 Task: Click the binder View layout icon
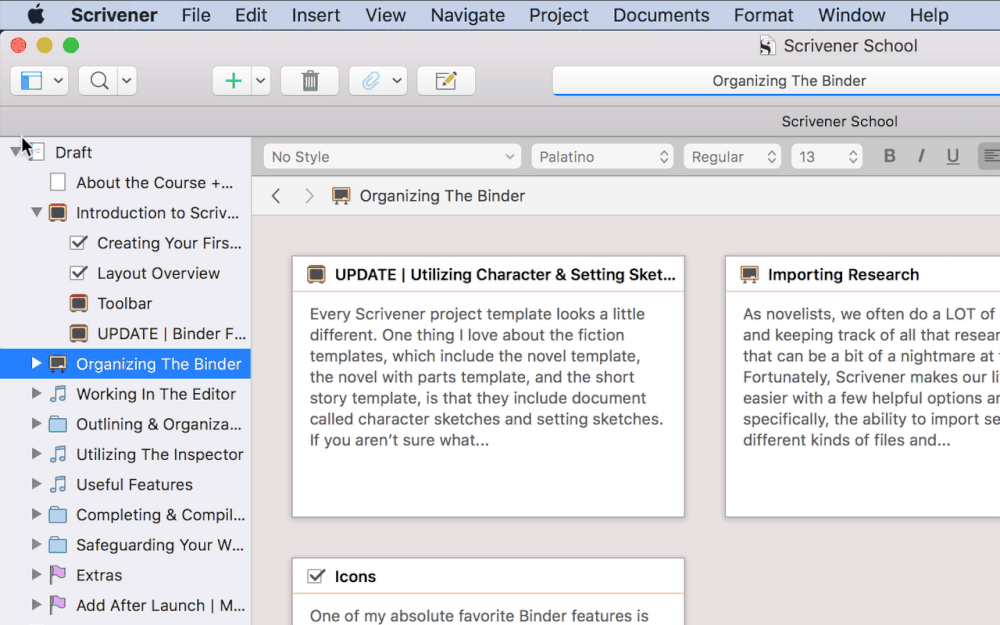(x=31, y=81)
